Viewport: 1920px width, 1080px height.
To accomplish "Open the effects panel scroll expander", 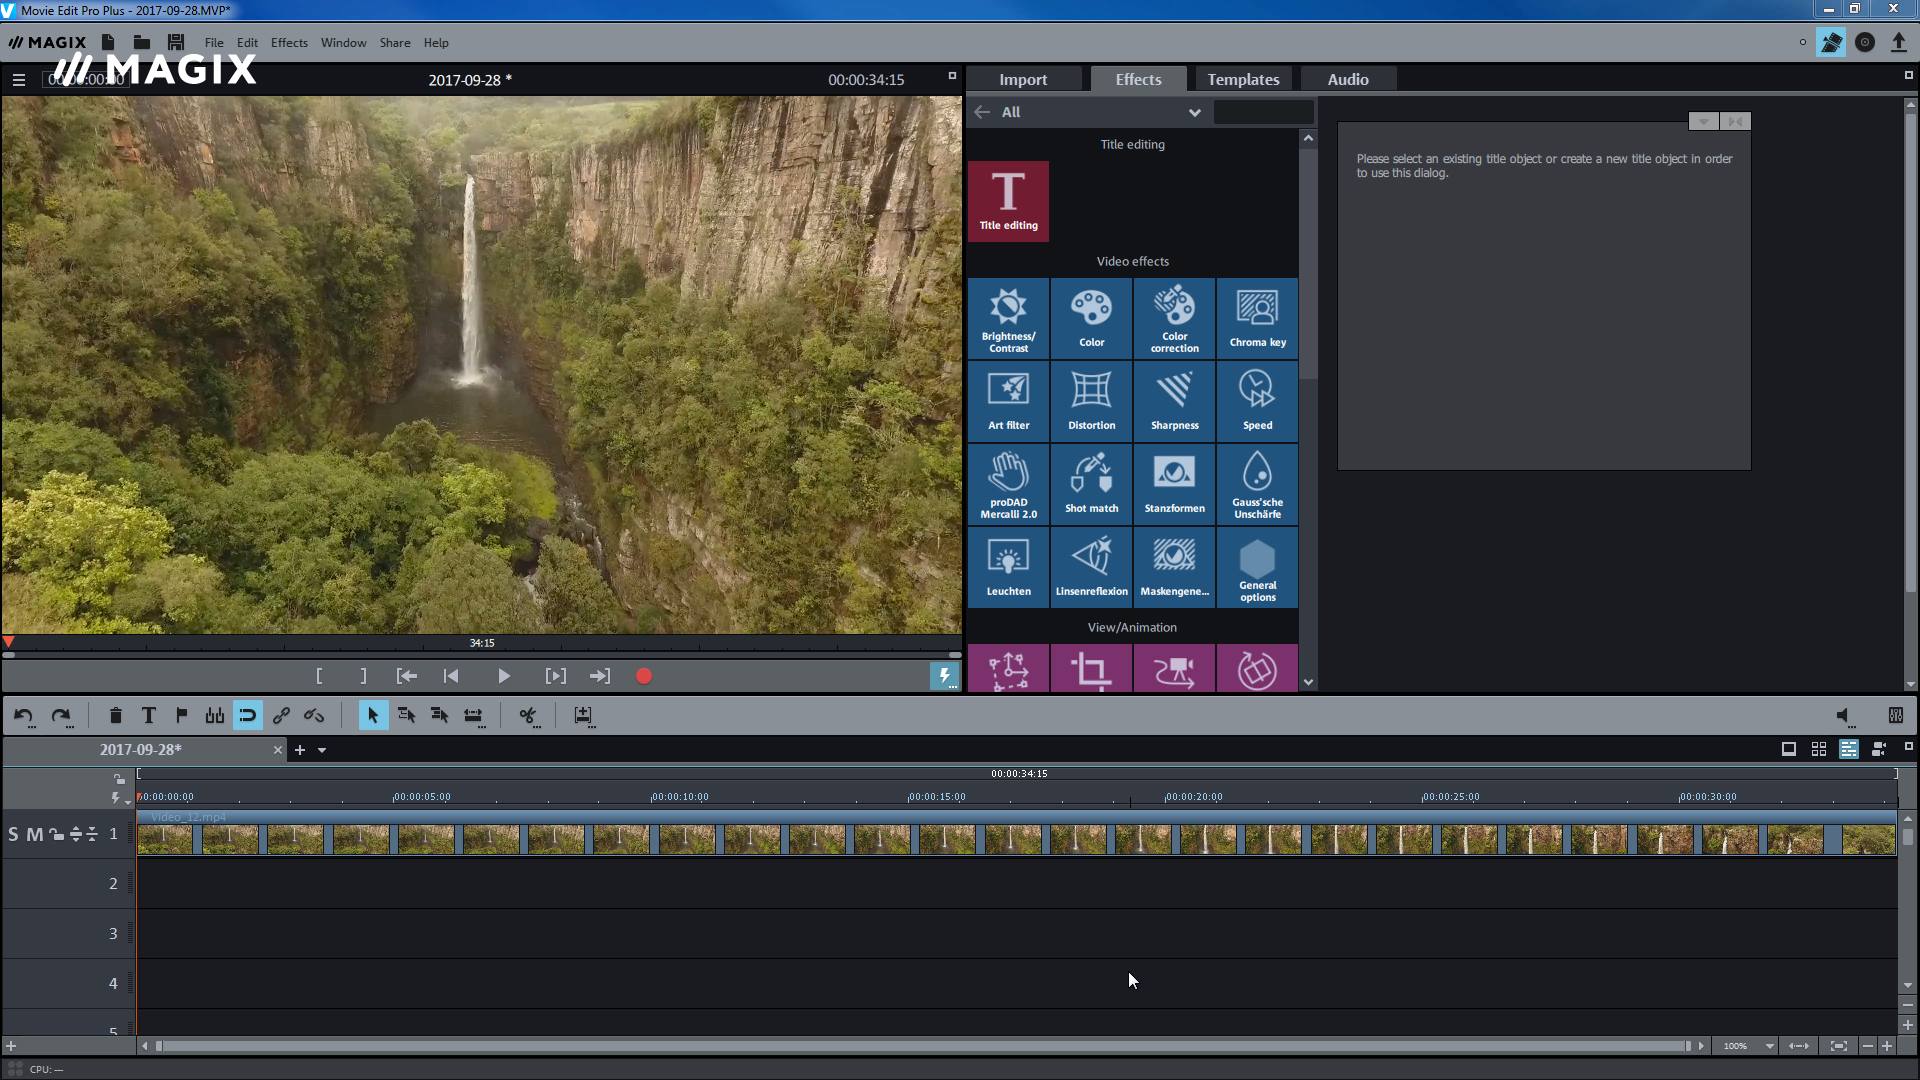I will [x=1307, y=682].
